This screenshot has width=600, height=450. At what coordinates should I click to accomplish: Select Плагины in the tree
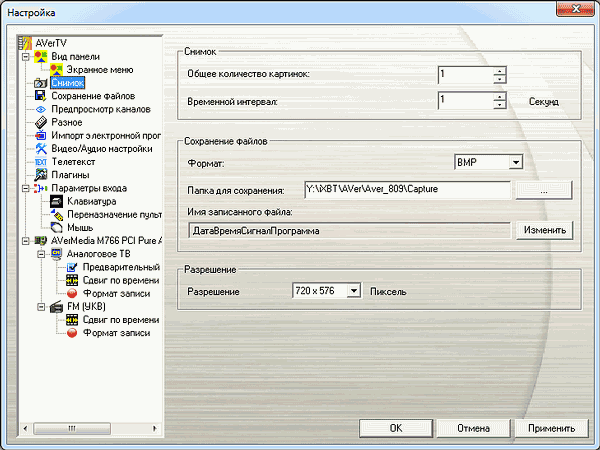point(70,175)
